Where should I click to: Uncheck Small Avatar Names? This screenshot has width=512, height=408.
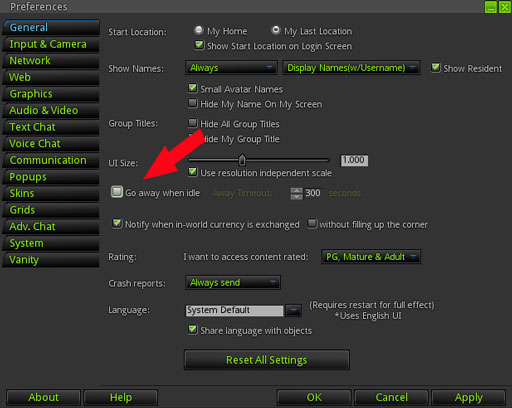point(192,88)
